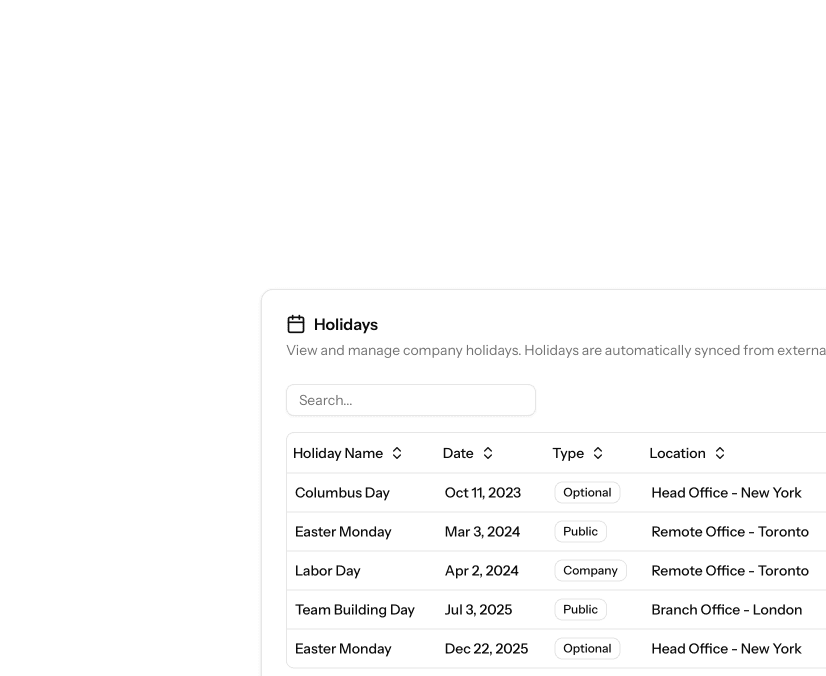Click the Dec 22, 2025 date cell
Viewport: 826px width, 676px height.
click(486, 649)
